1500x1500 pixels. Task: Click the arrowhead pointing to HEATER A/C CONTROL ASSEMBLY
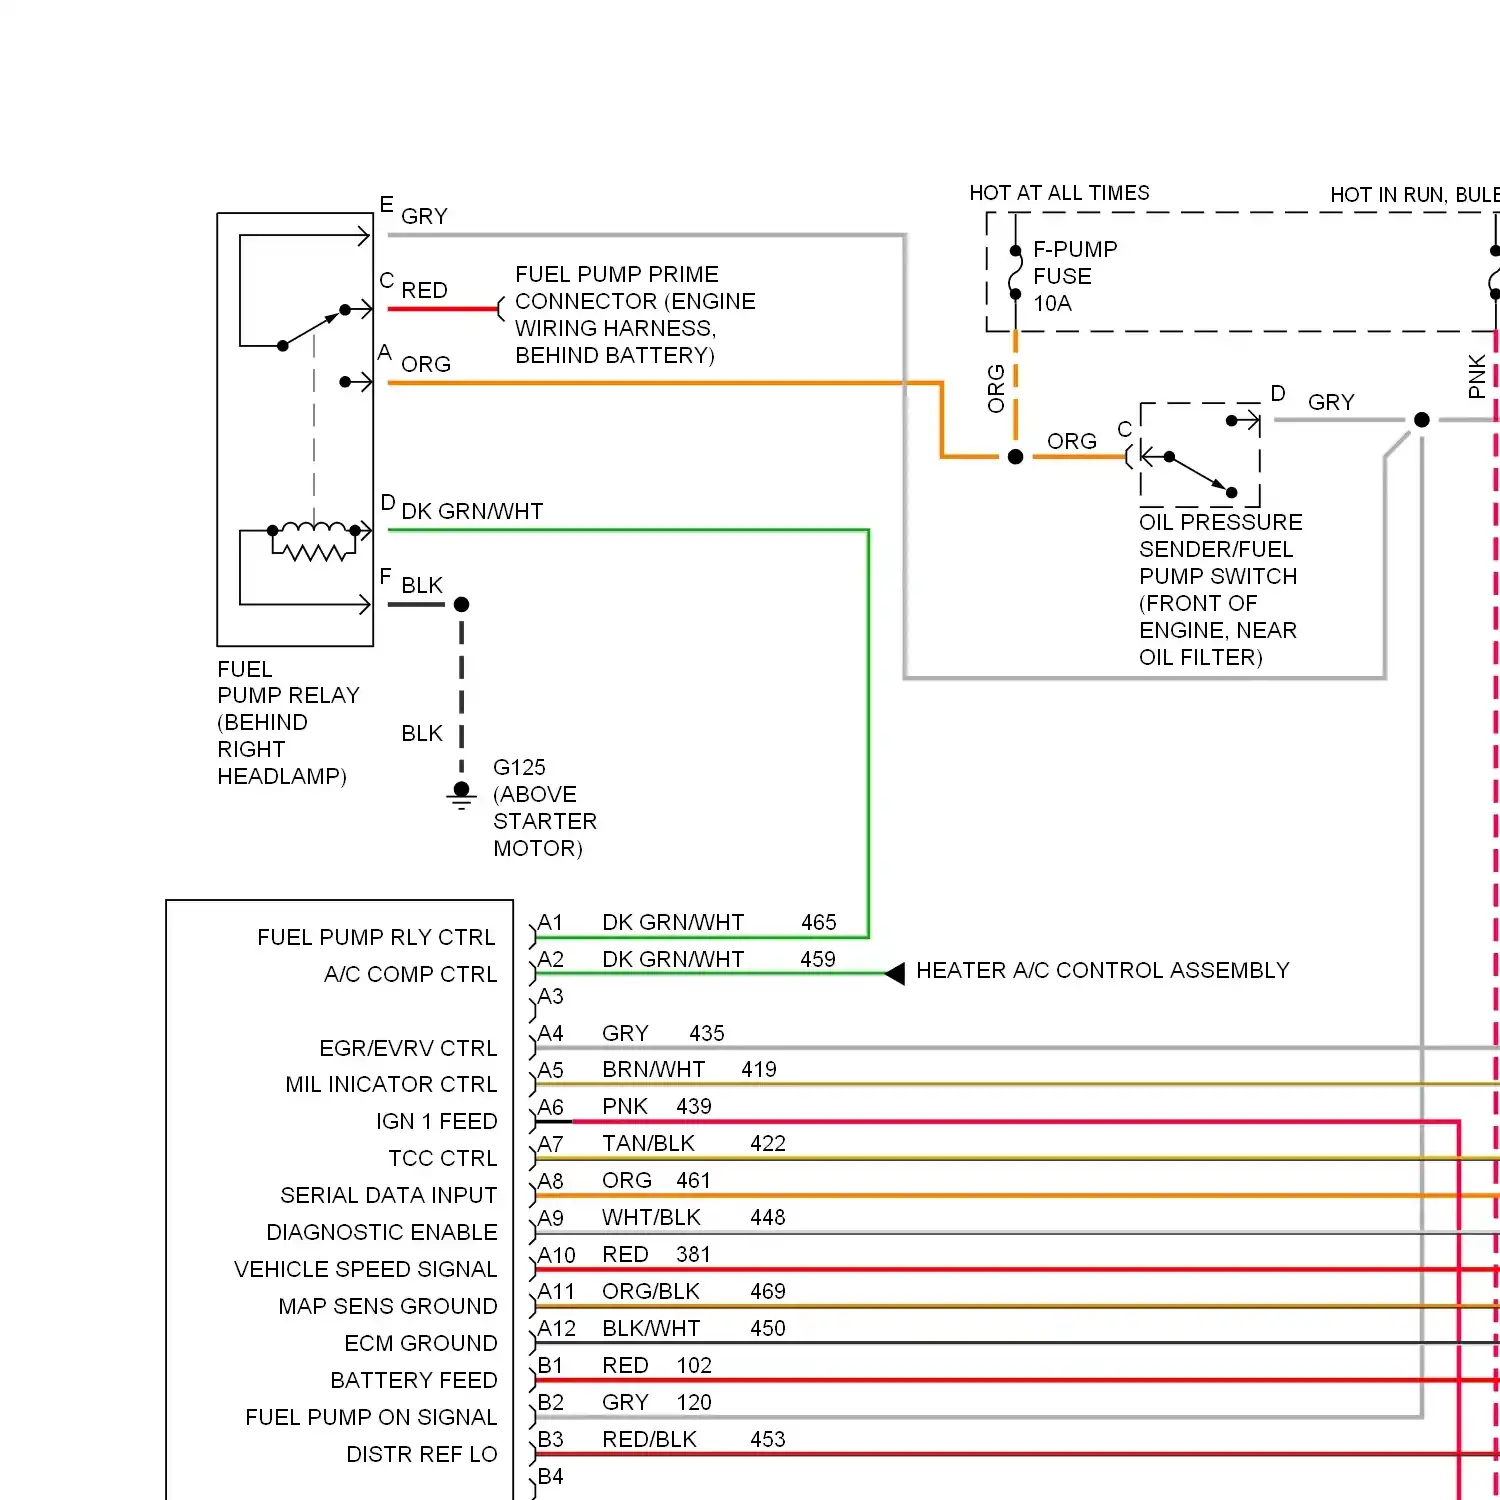point(895,973)
